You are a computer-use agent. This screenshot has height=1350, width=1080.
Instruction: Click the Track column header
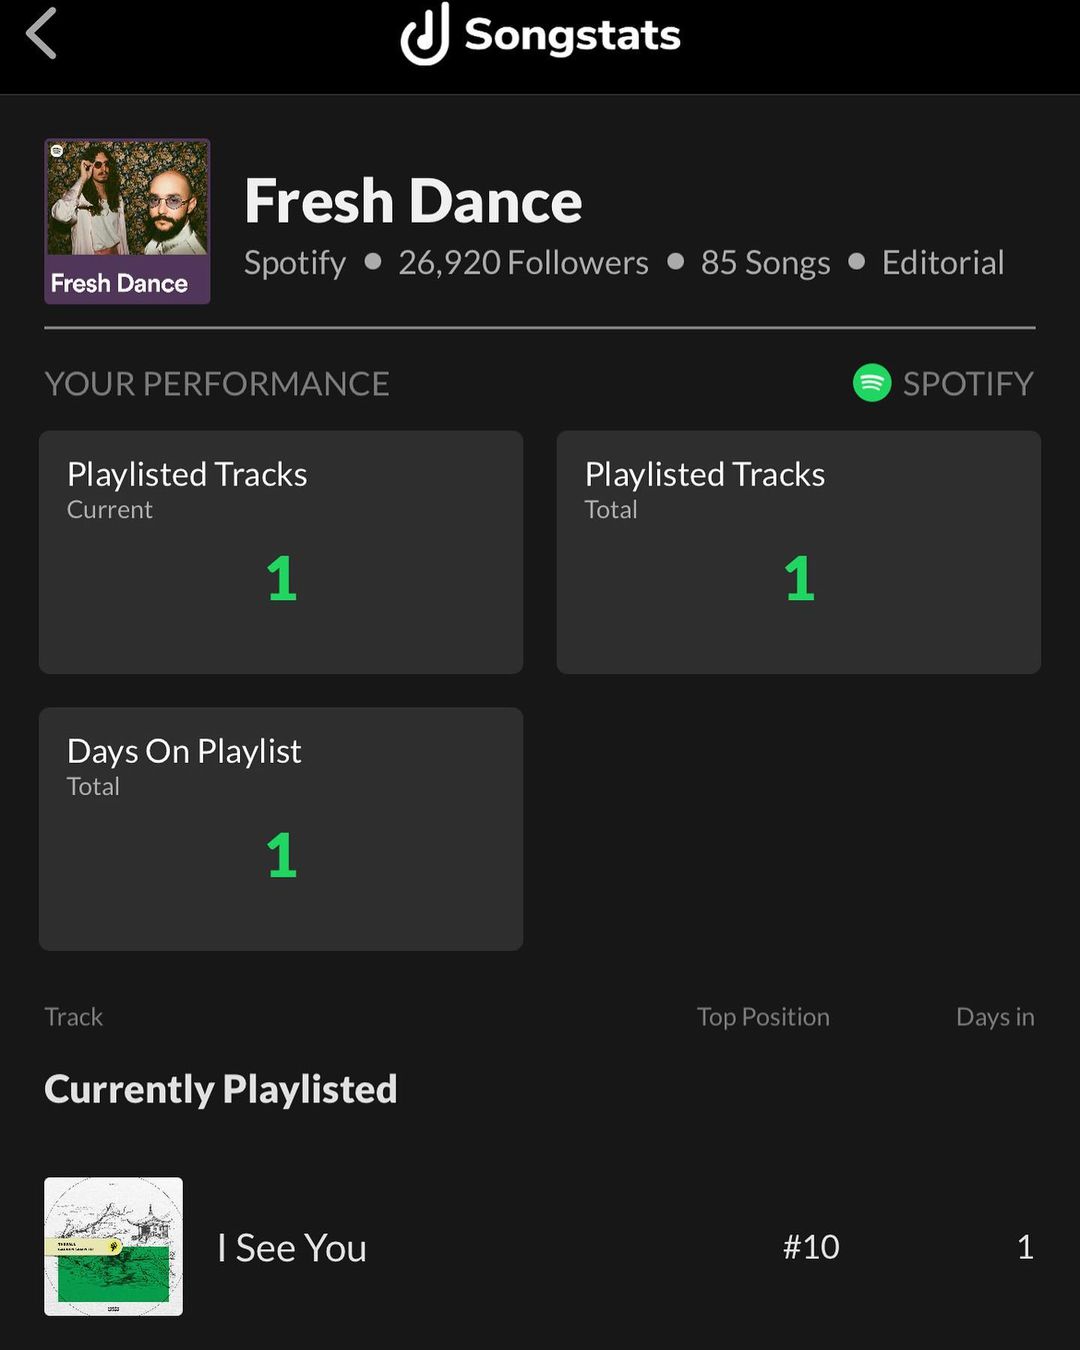pos(74,1017)
